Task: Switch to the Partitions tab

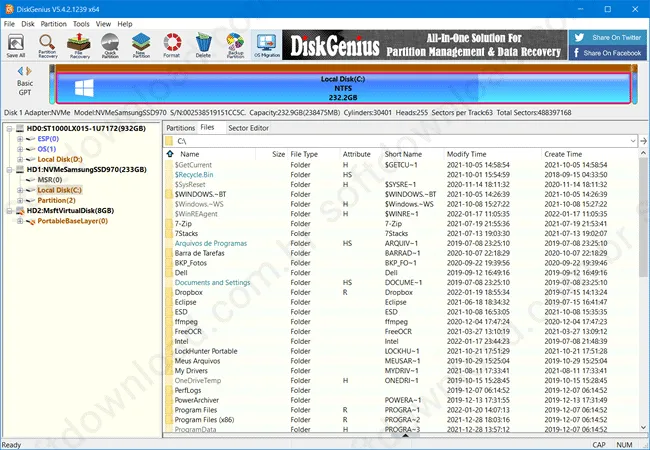Action: 180,128
